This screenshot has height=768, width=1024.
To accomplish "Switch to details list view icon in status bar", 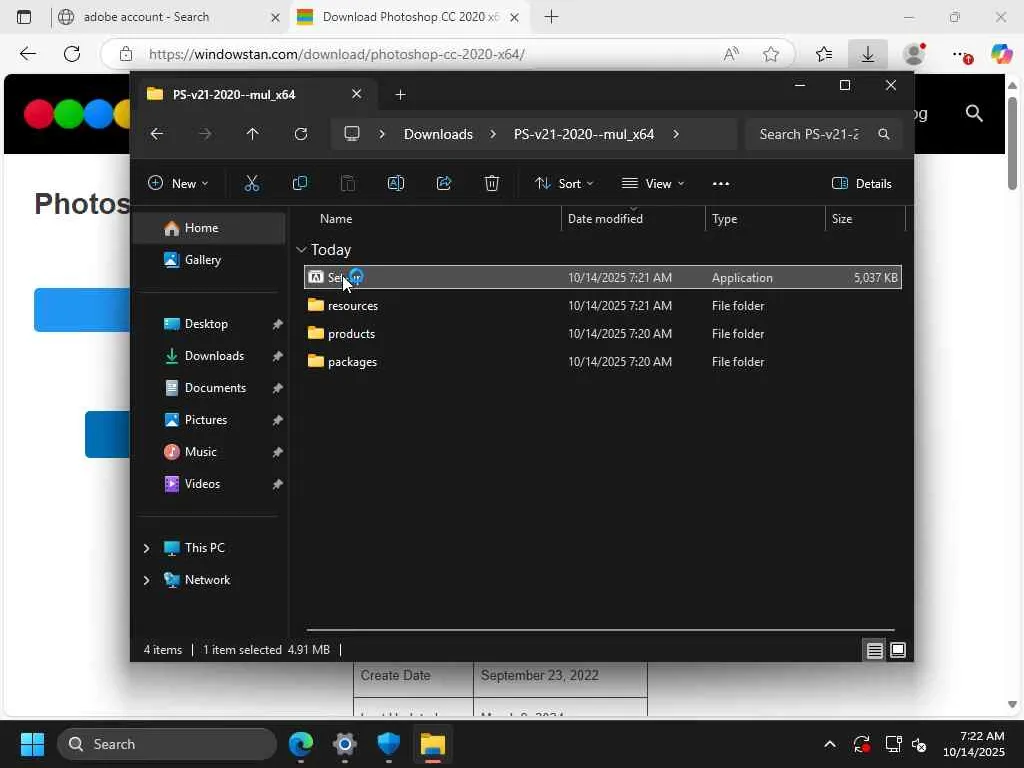I will pos(874,650).
